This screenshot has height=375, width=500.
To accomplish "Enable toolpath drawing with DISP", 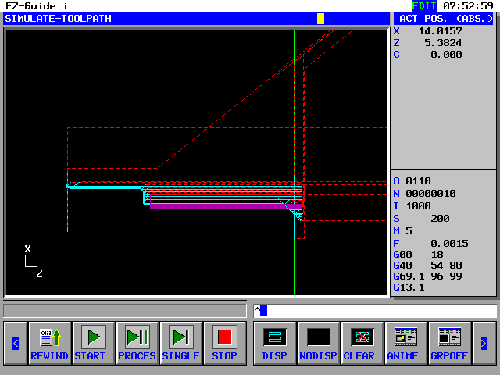I will [274, 343].
